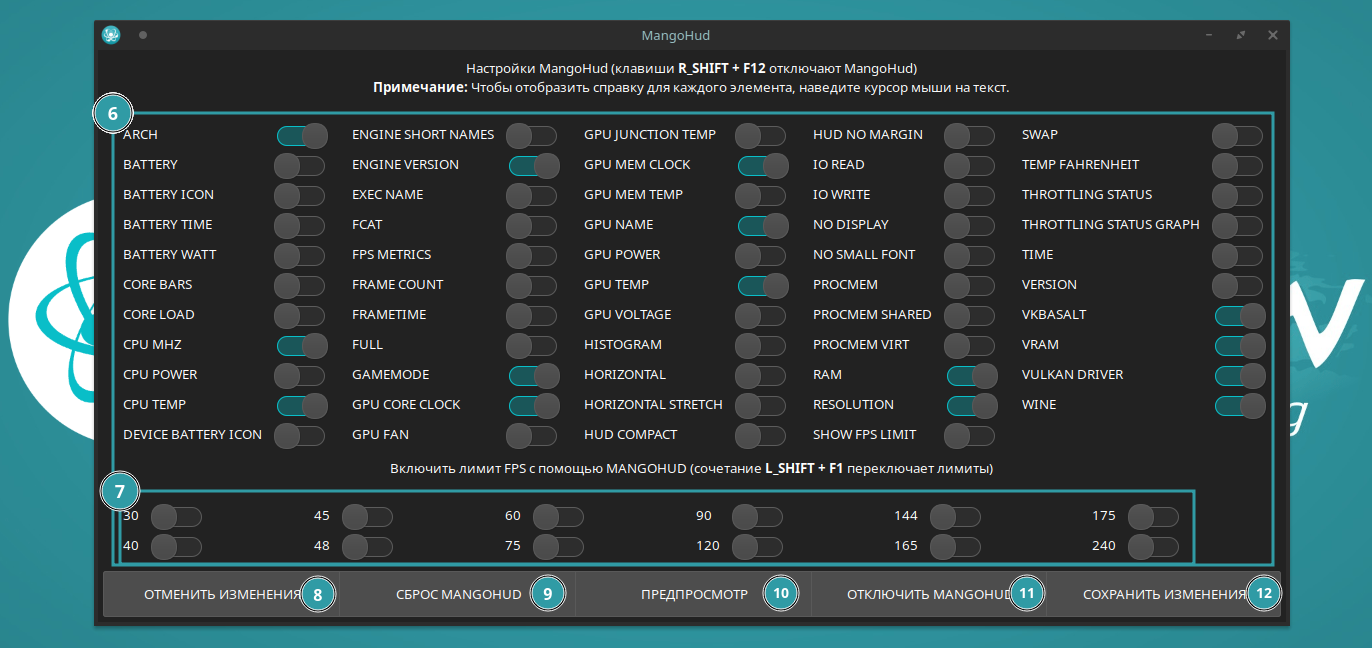
Task: Click the app logo icon in title bar
Action: click(x=111, y=35)
